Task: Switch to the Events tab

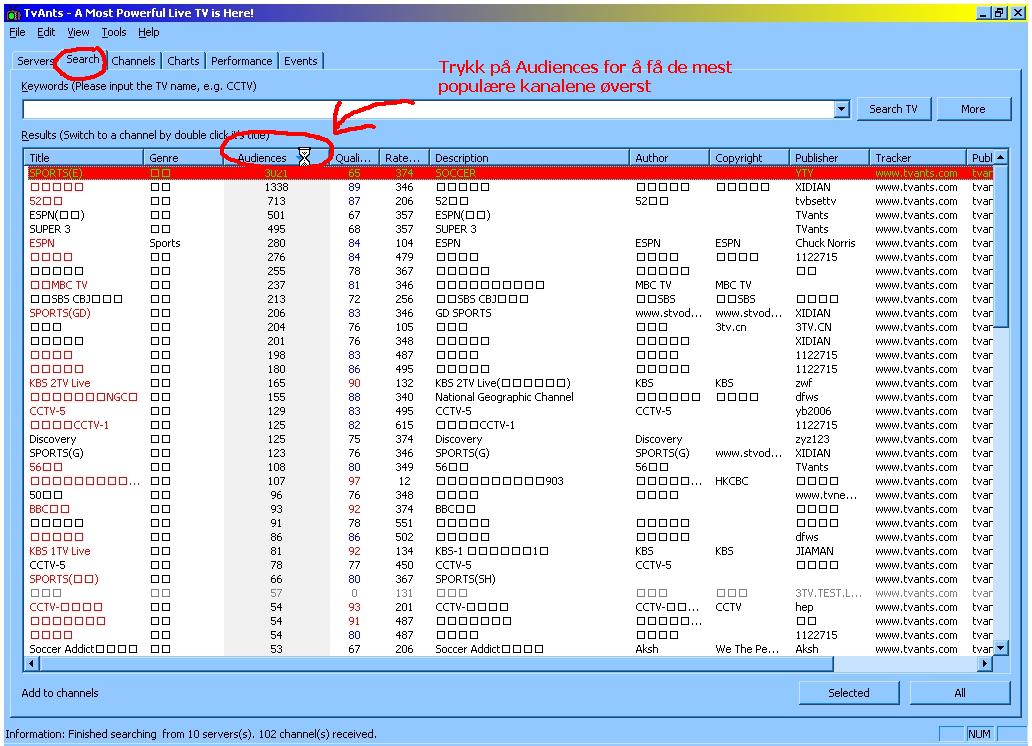Action: point(301,61)
